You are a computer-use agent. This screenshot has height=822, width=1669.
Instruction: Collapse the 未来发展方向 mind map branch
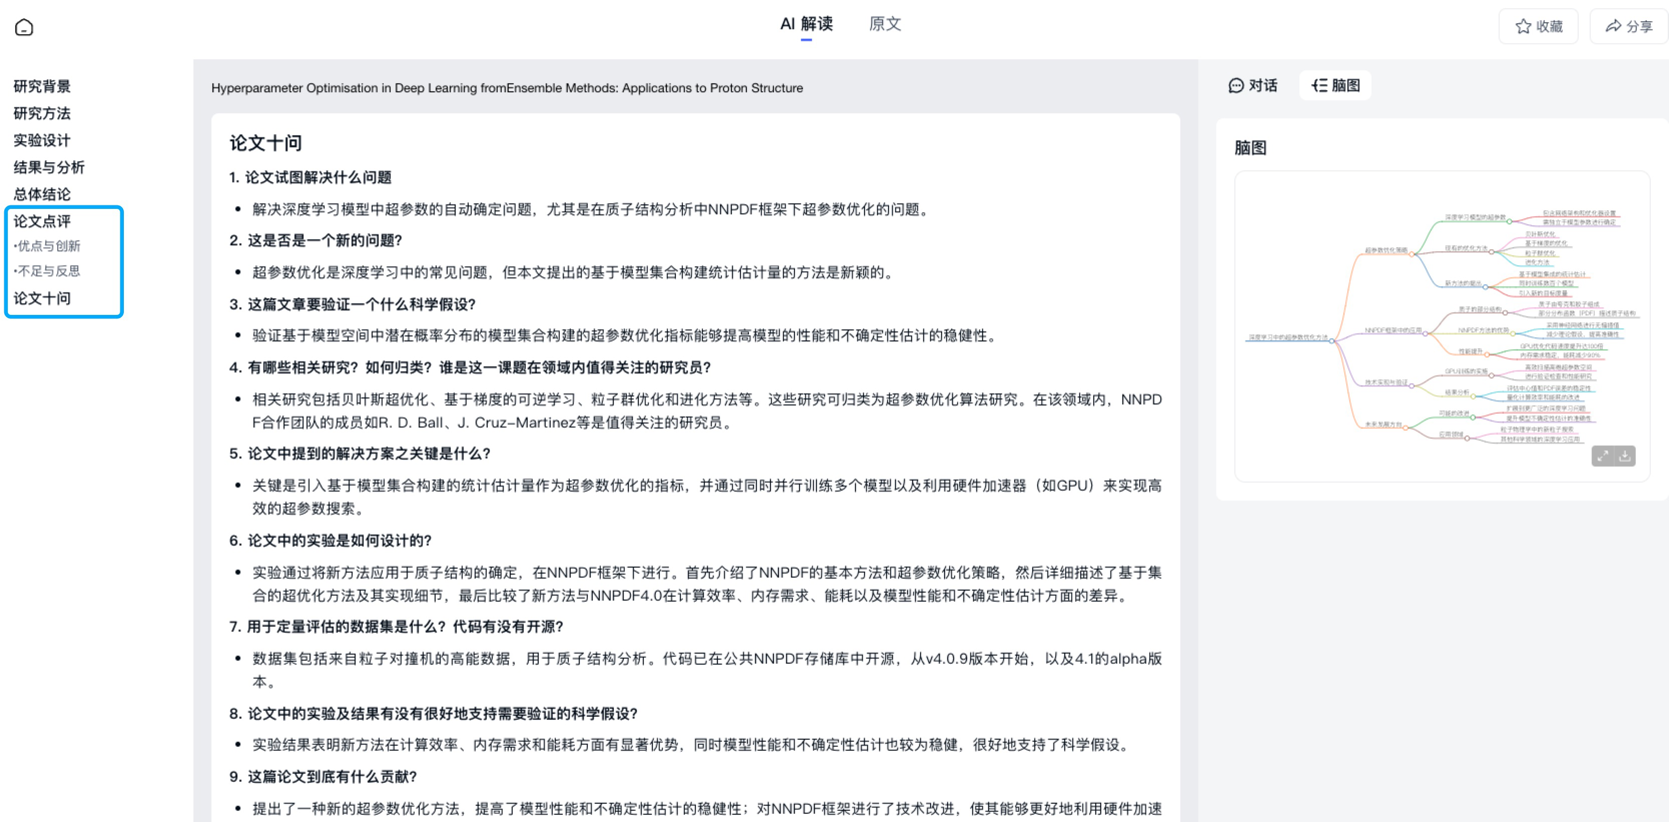coord(1406,426)
